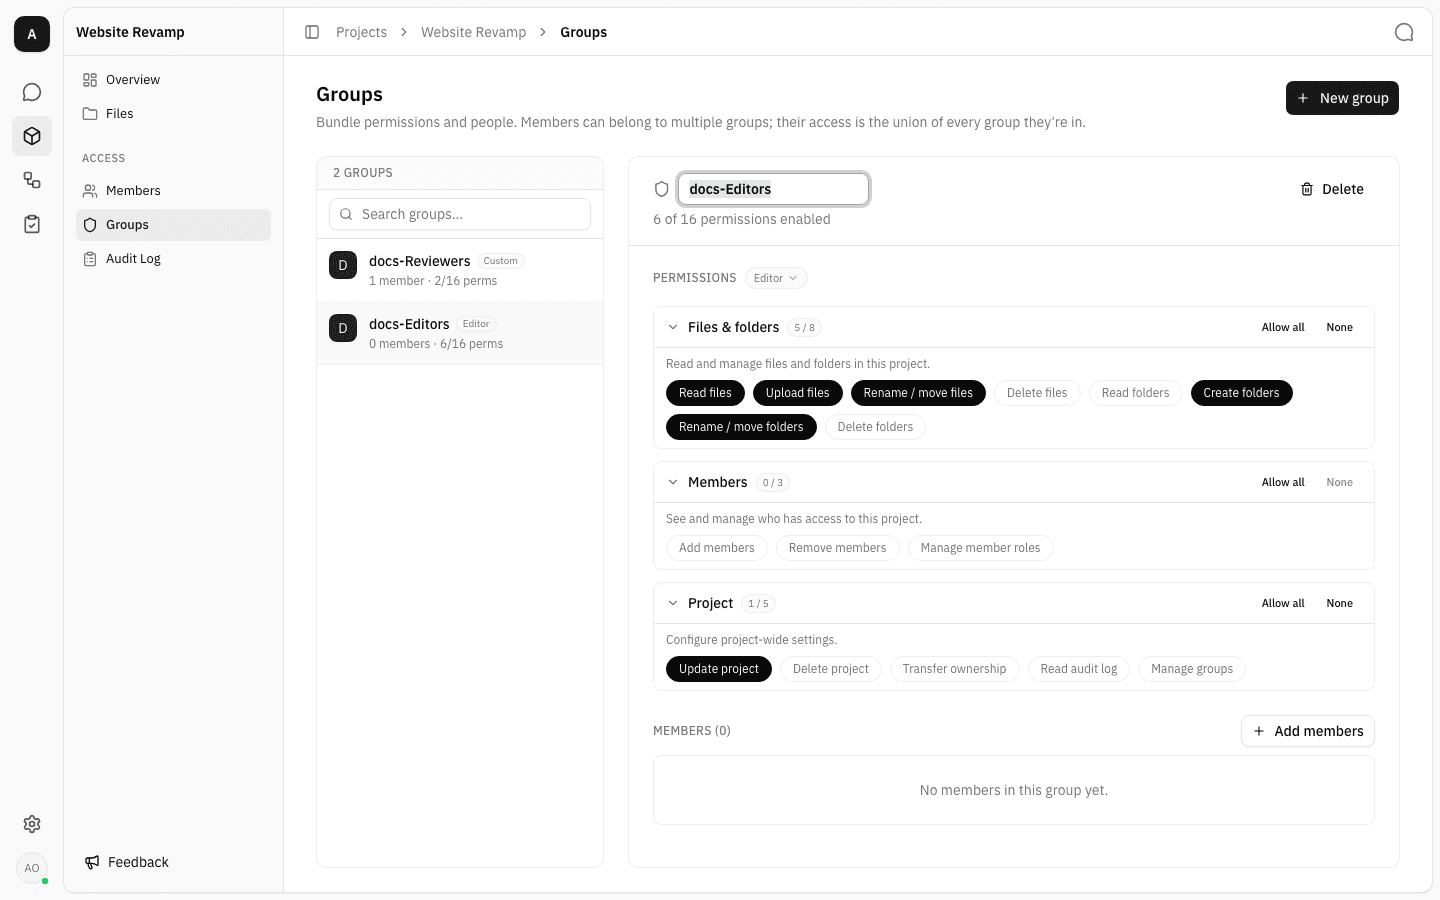Click the search magnifier icon

[346, 214]
